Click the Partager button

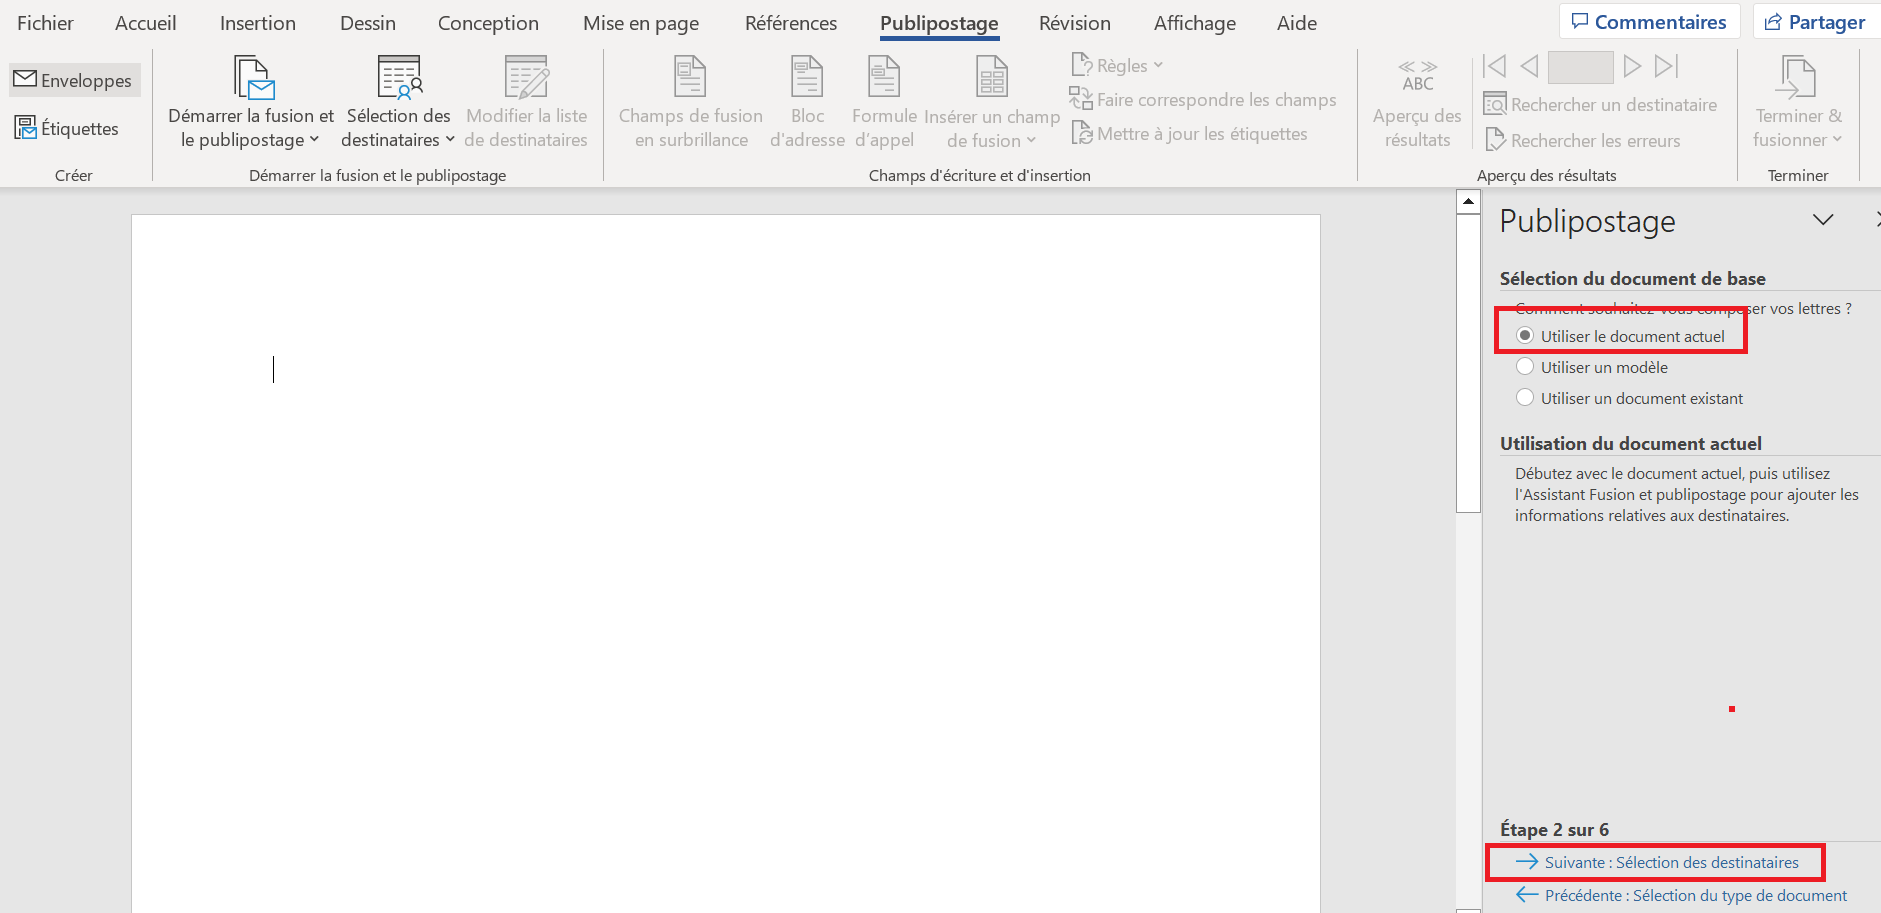(x=1815, y=22)
